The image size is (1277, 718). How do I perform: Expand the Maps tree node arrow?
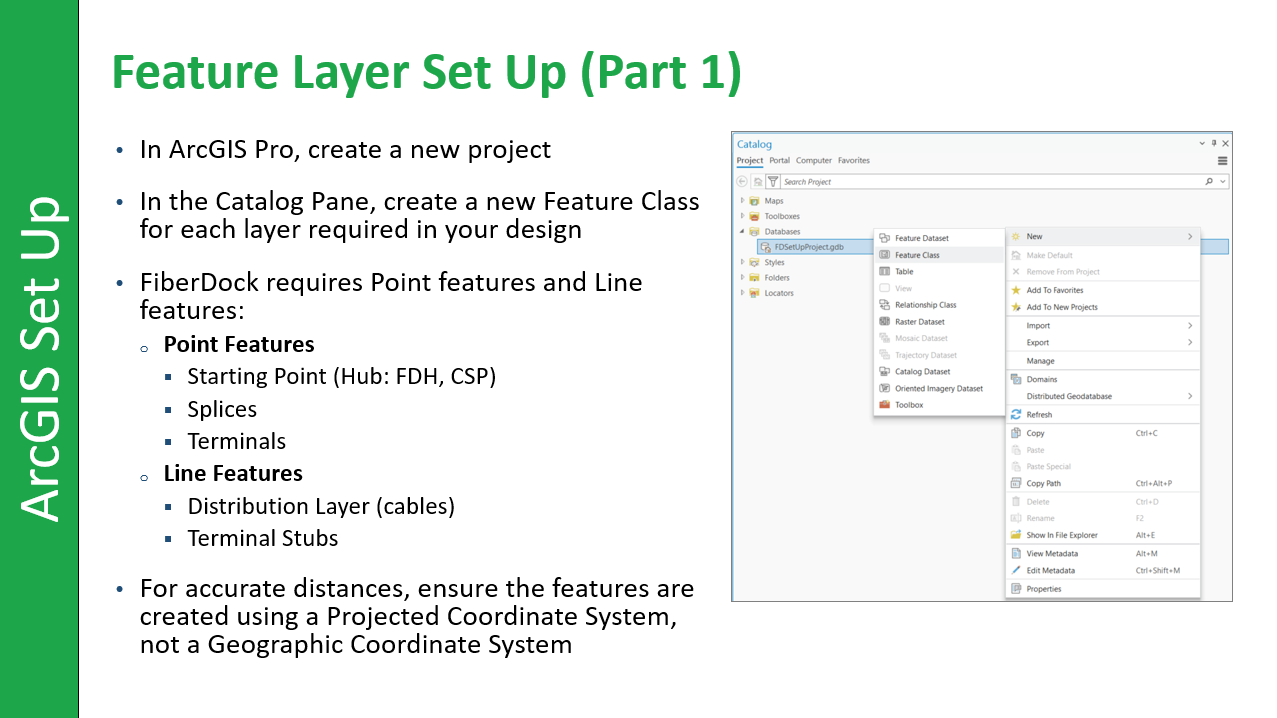742,201
